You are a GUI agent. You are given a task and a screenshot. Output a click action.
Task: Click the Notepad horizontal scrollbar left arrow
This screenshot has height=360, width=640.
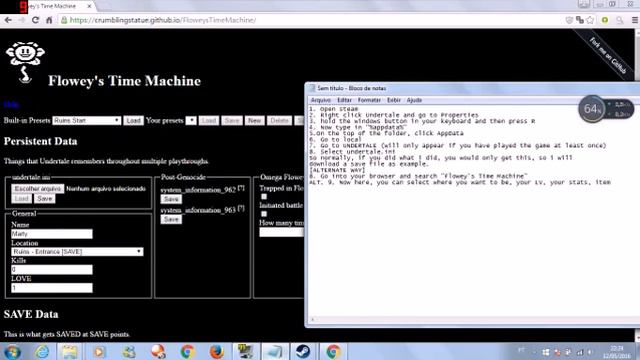click(312, 320)
